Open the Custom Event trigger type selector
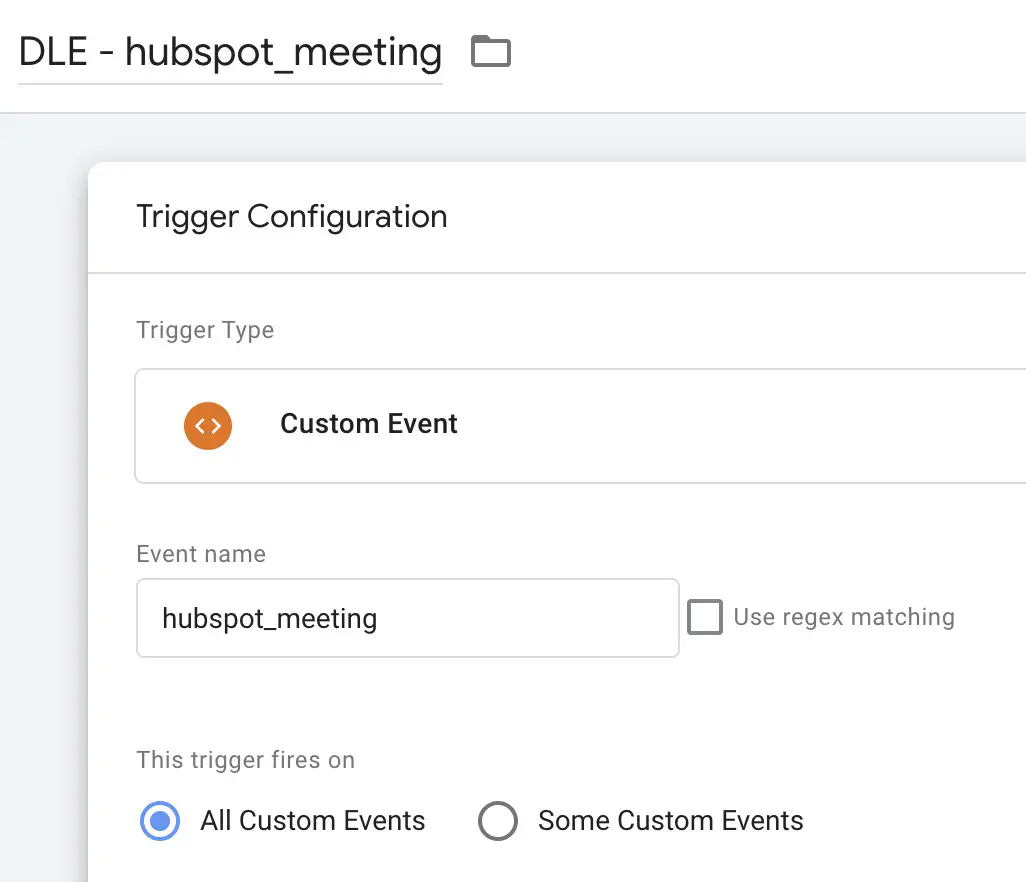Viewport: 1026px width, 882px height. point(580,426)
